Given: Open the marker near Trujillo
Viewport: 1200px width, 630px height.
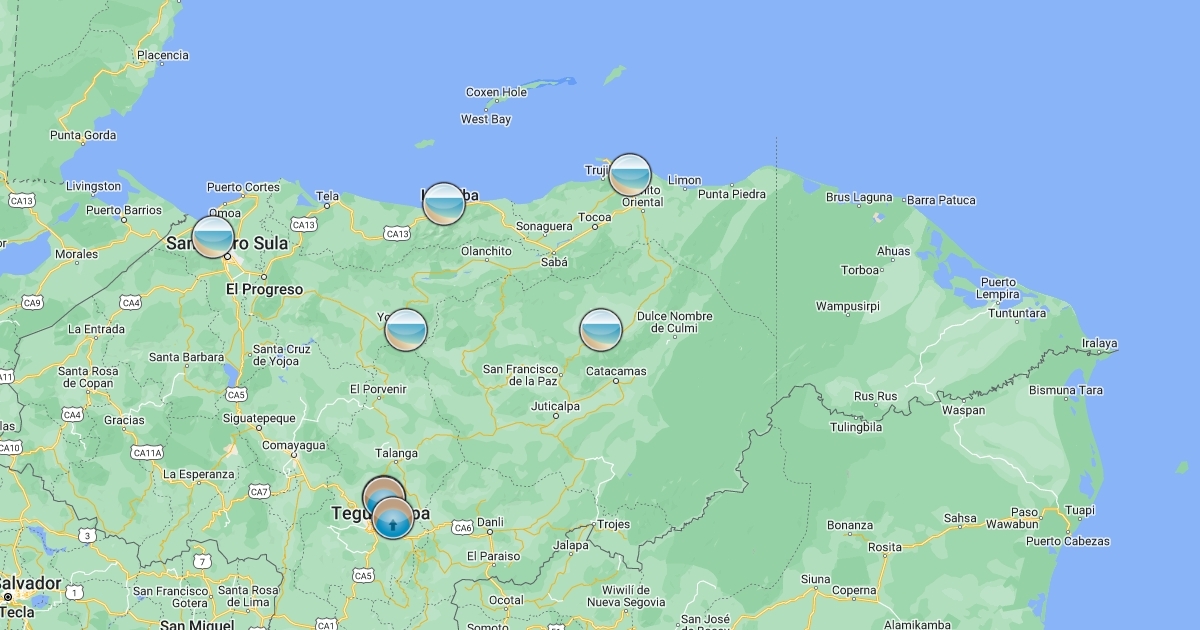Looking at the screenshot, I should click(x=630, y=175).
